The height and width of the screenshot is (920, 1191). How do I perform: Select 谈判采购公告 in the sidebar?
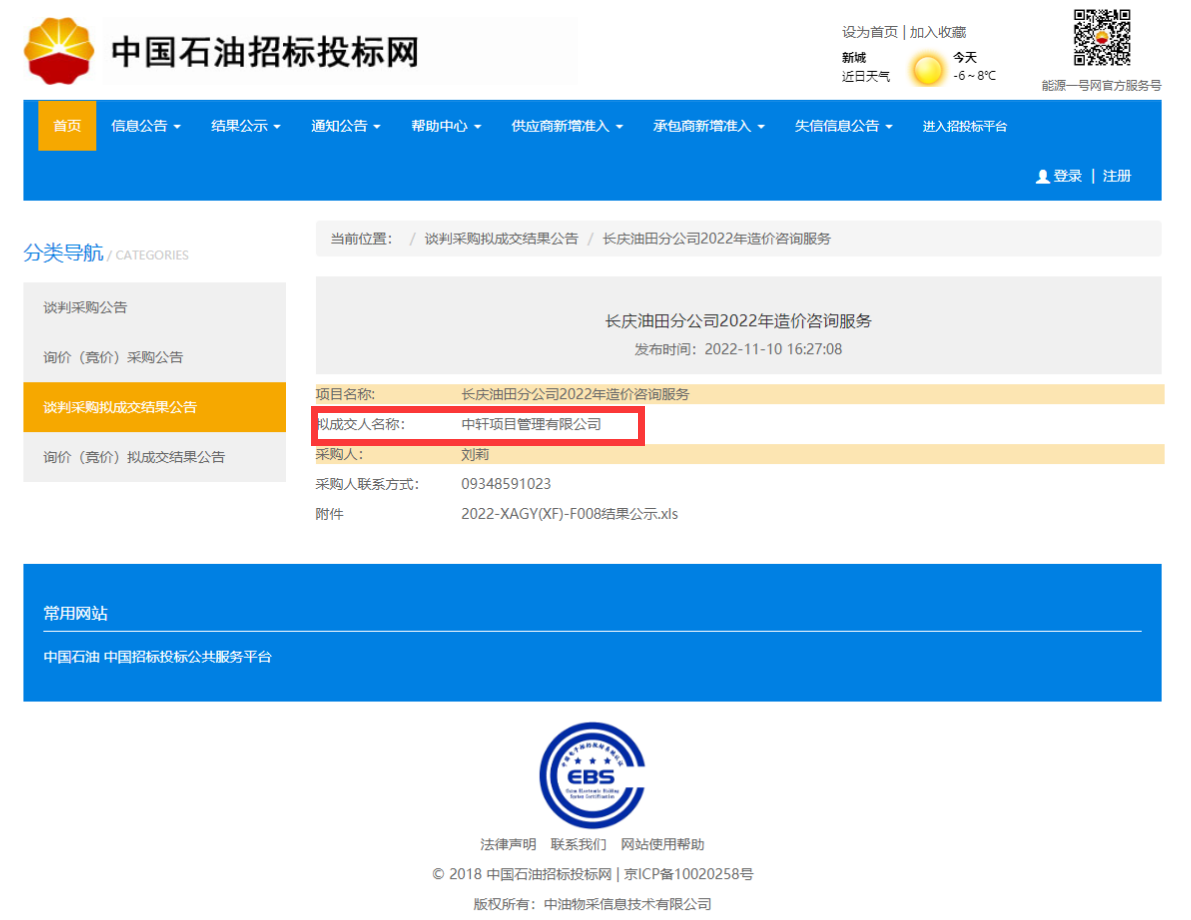(x=86, y=307)
